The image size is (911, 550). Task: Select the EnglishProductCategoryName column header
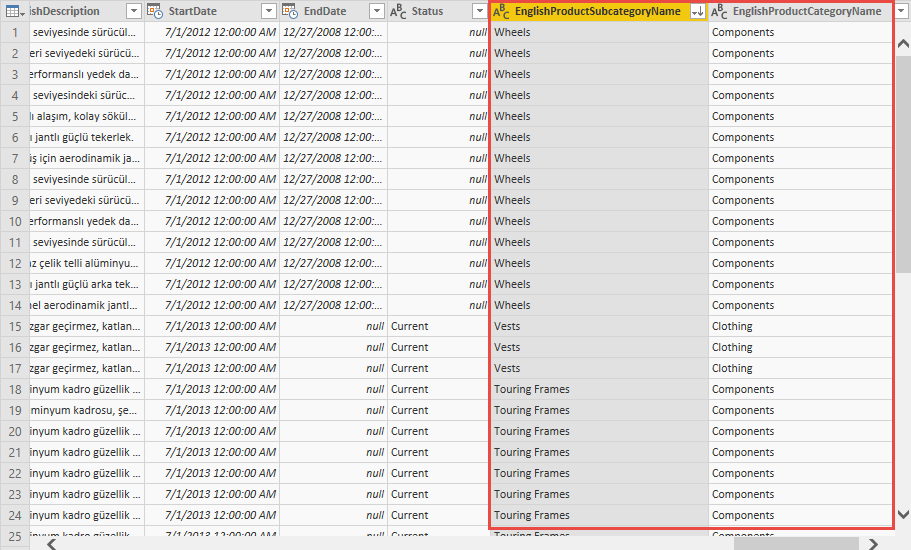[x=806, y=11]
